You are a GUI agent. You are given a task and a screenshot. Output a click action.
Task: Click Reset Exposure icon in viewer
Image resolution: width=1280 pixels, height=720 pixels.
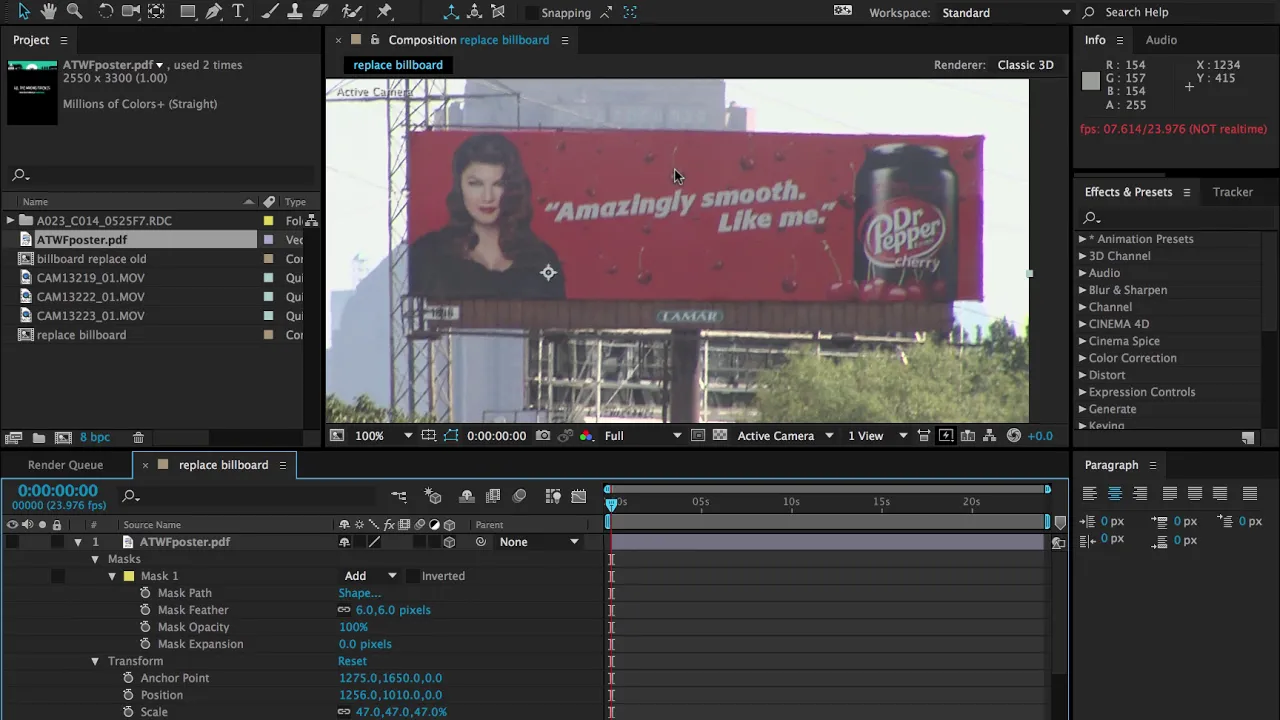coord(1014,436)
